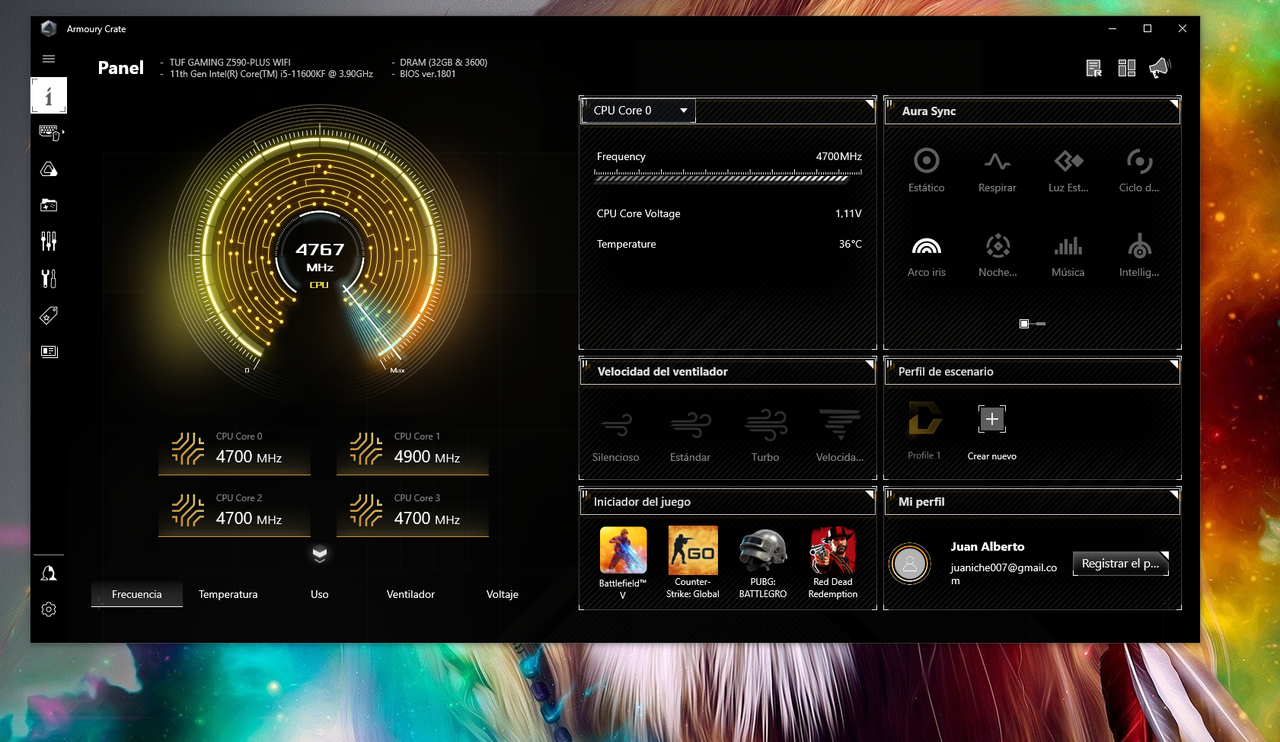Choose the Silencioso fan speed mode
The image size is (1280, 742).
pyautogui.click(x=616, y=435)
